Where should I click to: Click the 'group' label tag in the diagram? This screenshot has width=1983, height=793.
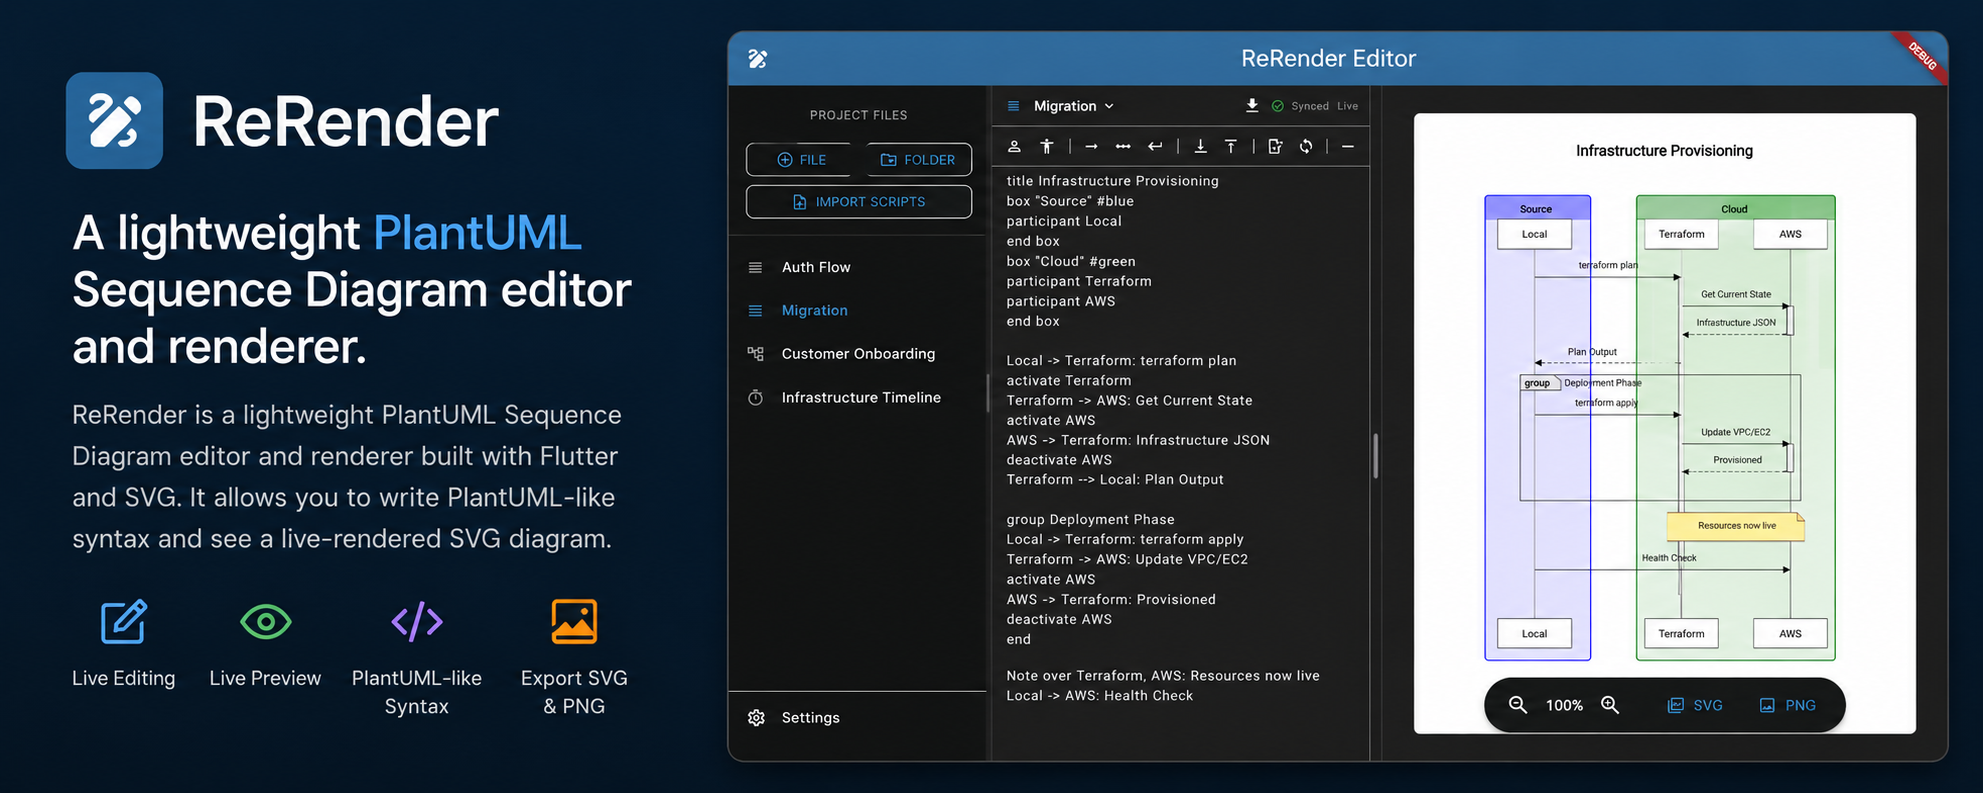pos(1538,383)
